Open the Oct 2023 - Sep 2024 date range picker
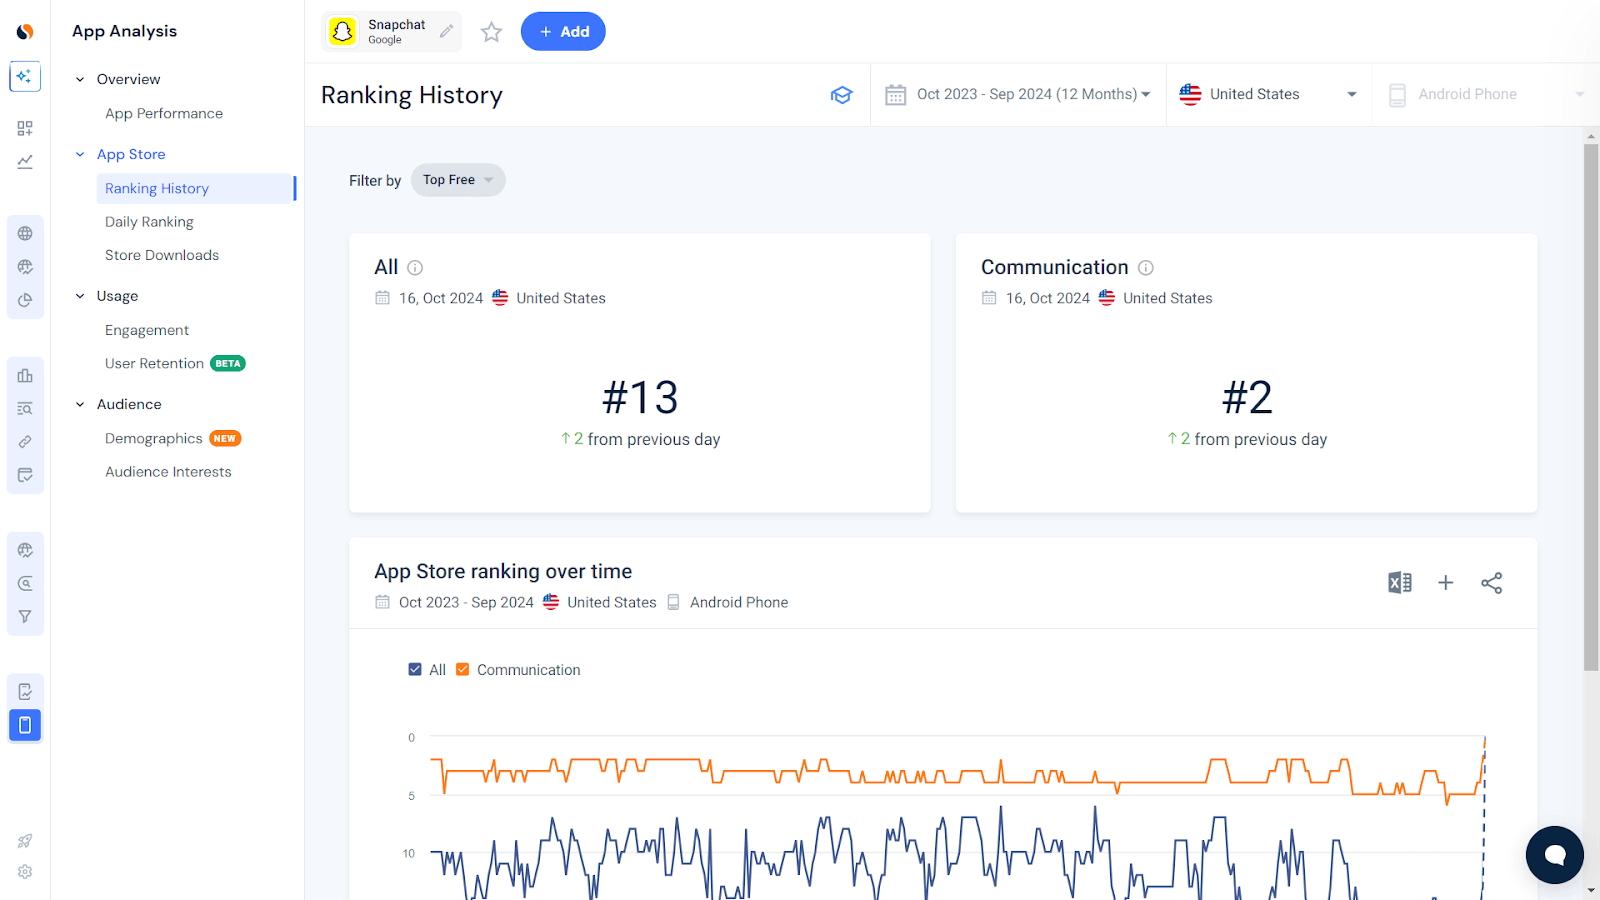Screen dimensions: 1600x900 click(1018, 94)
